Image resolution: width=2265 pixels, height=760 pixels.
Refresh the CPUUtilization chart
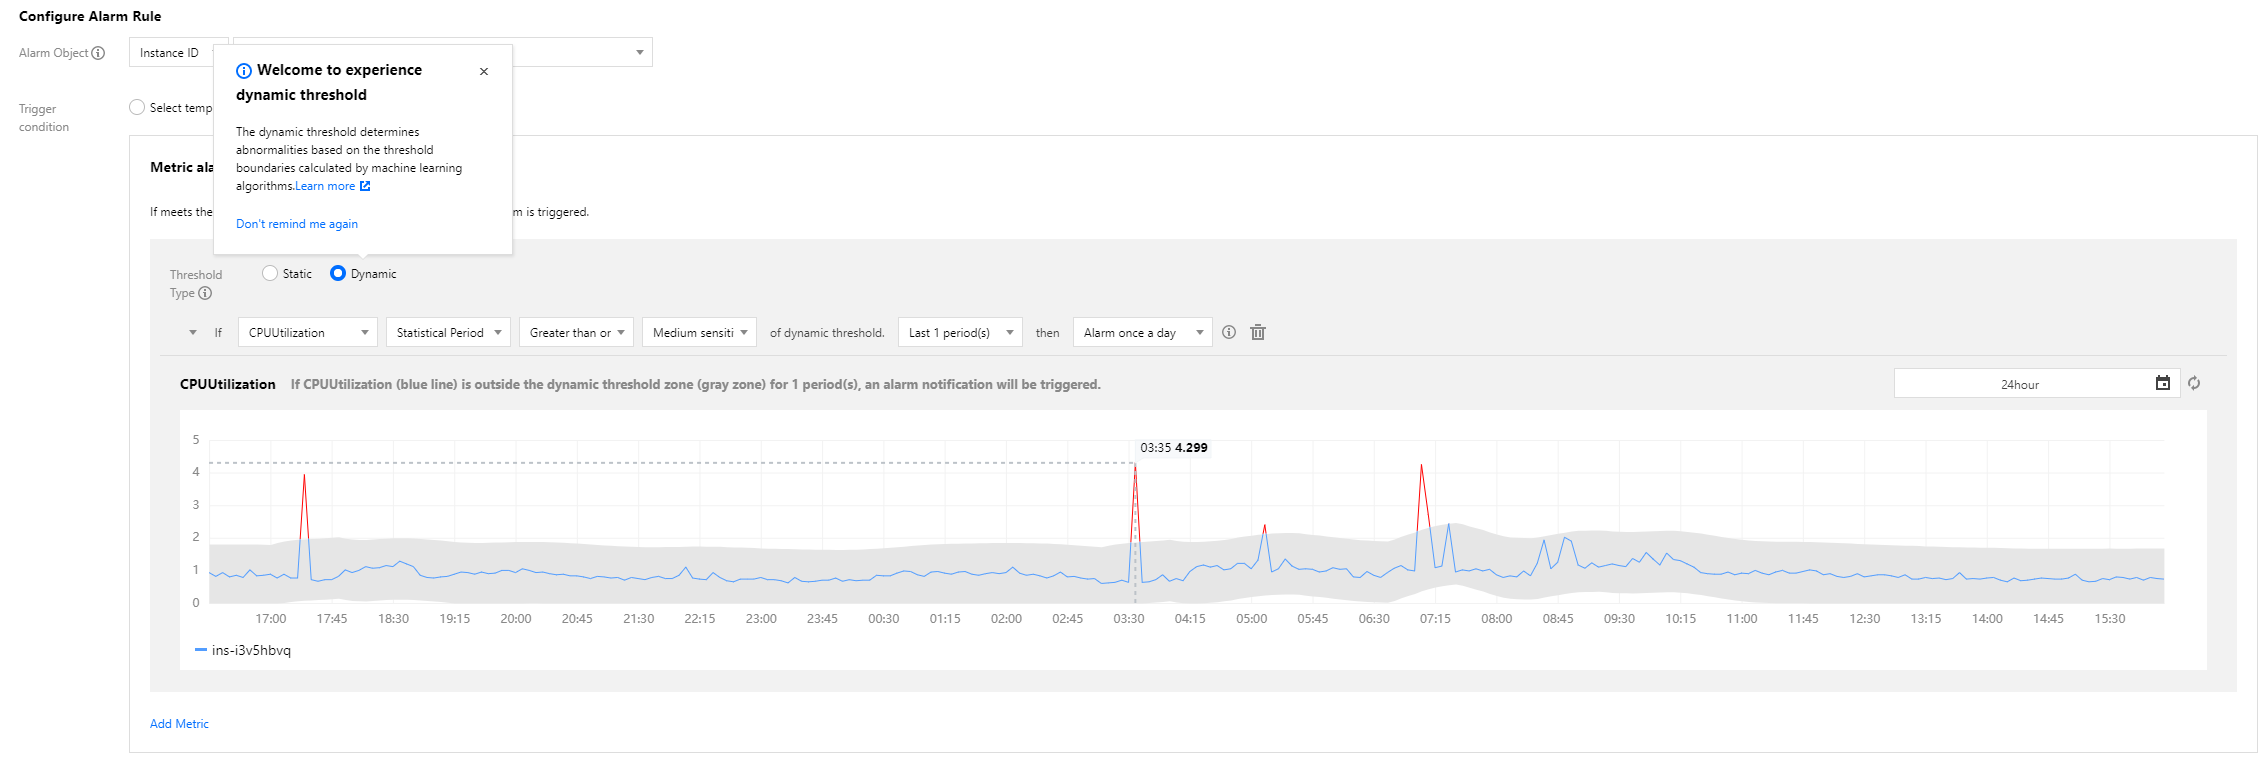[x=2194, y=384]
